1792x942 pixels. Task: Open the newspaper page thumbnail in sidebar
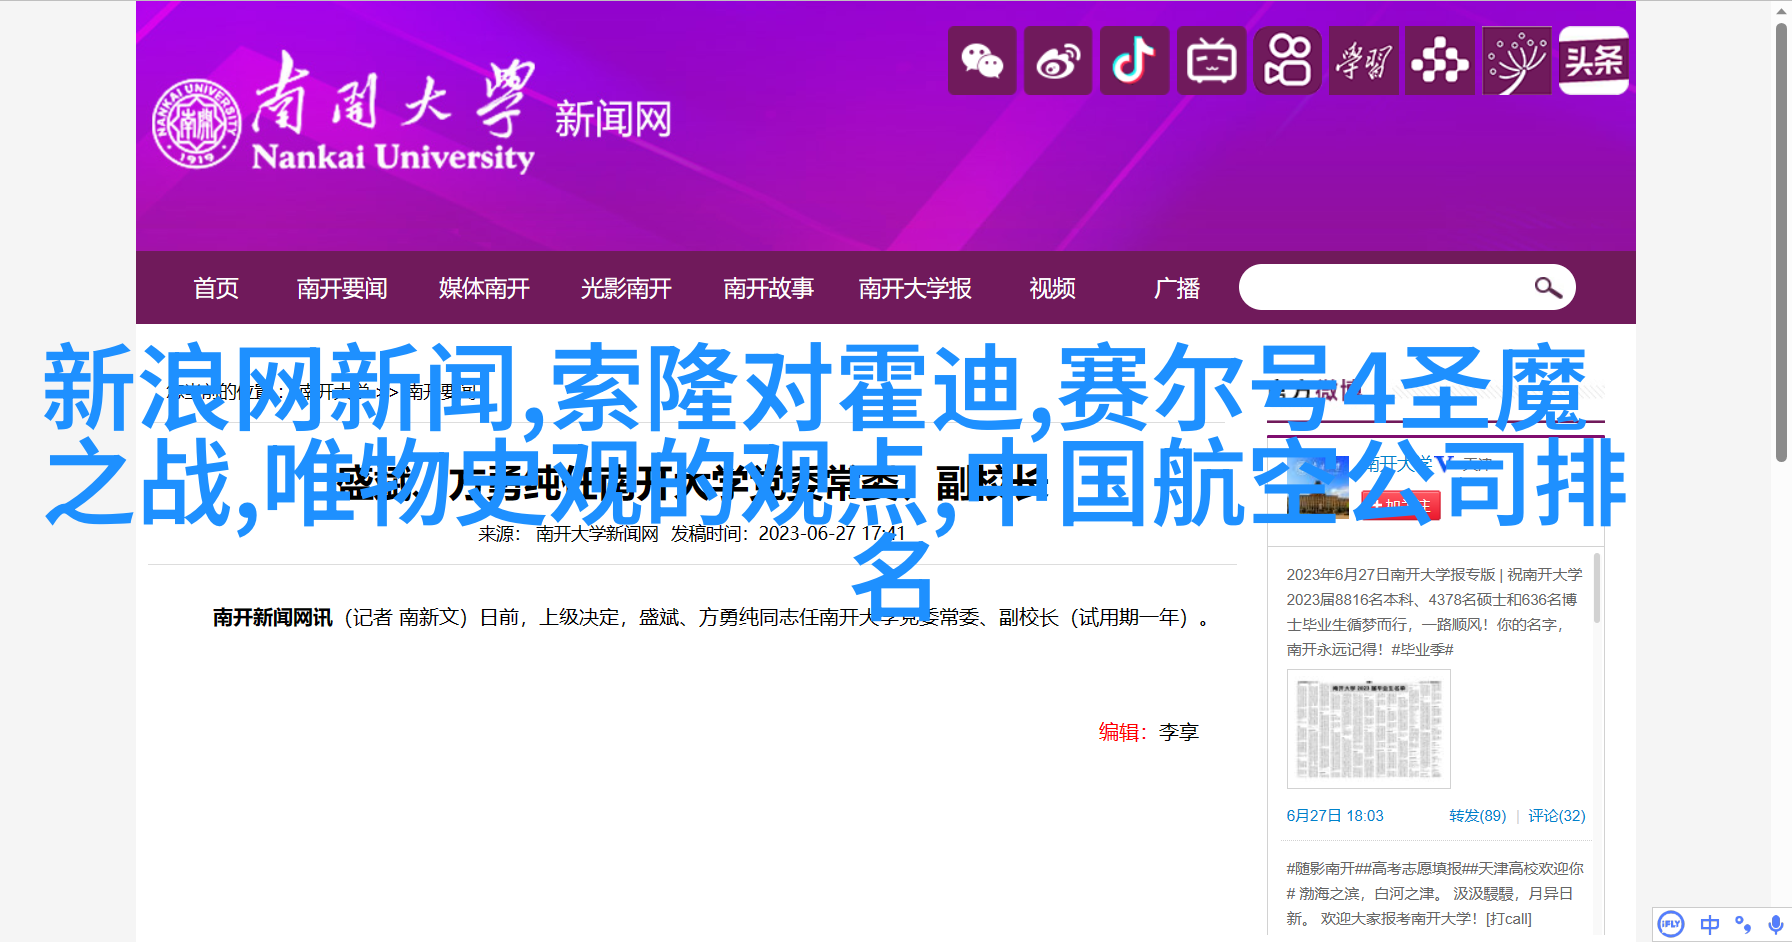point(1368,729)
